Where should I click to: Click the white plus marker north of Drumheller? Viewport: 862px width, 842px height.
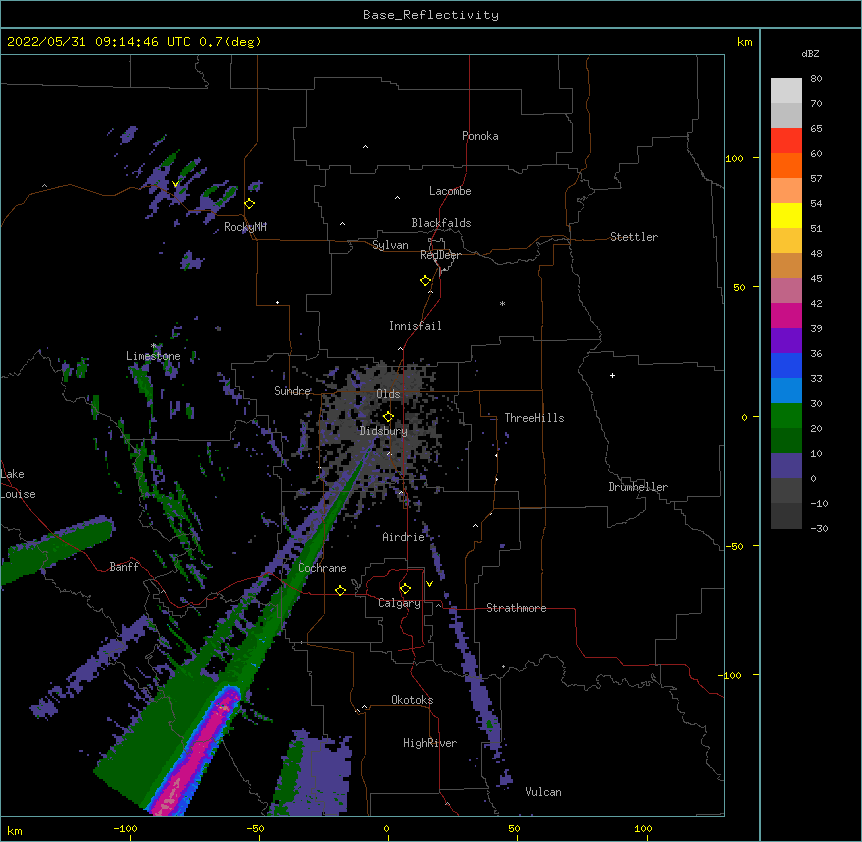click(x=612, y=375)
